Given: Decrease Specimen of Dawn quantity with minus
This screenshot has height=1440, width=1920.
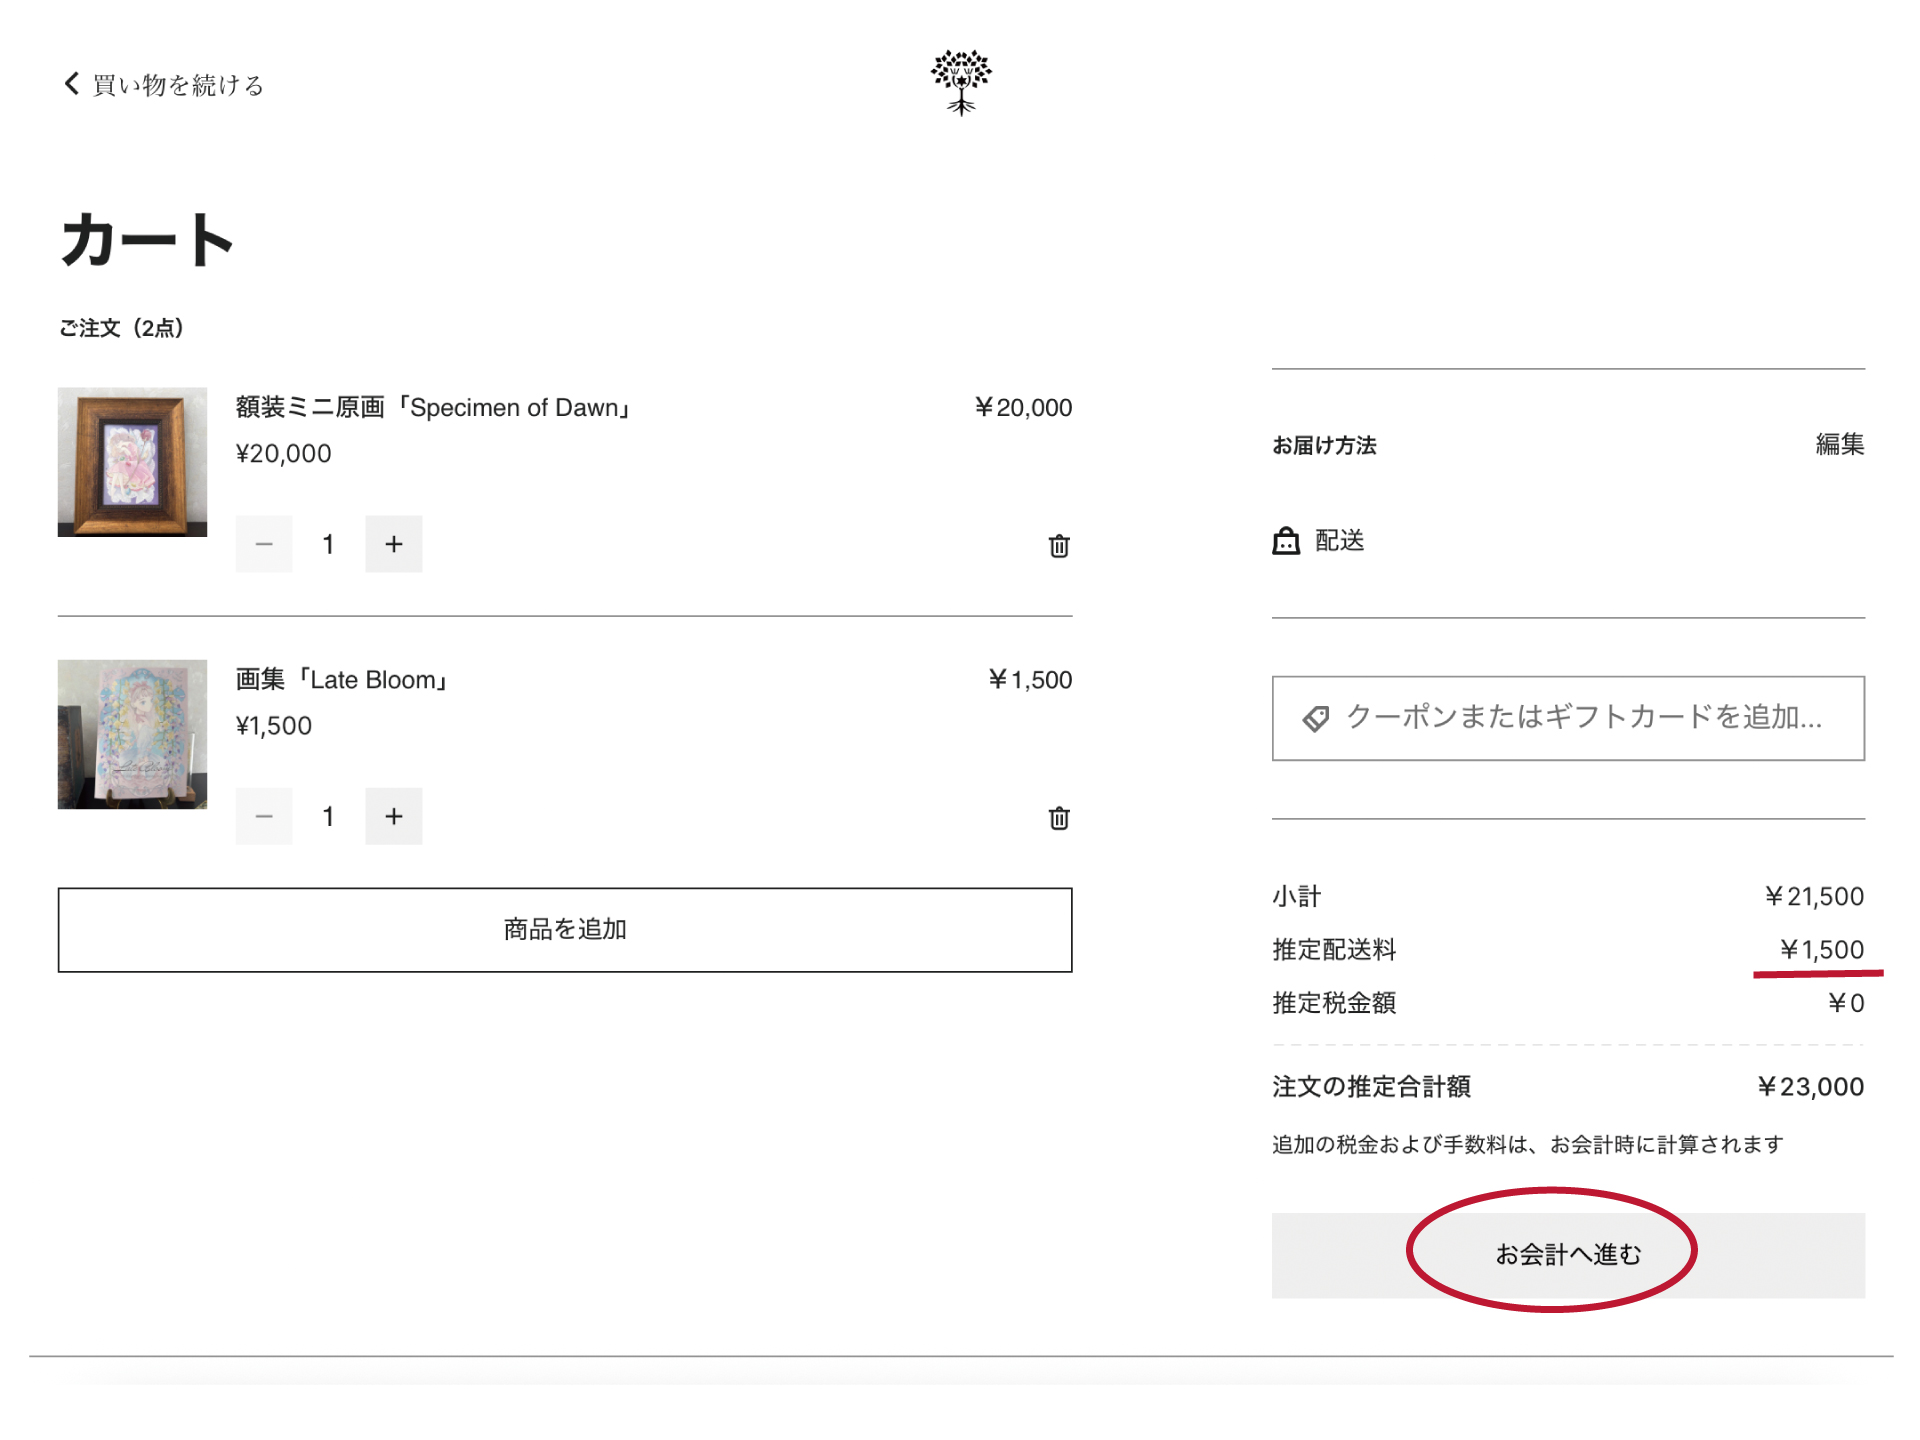Looking at the screenshot, I should (x=264, y=544).
